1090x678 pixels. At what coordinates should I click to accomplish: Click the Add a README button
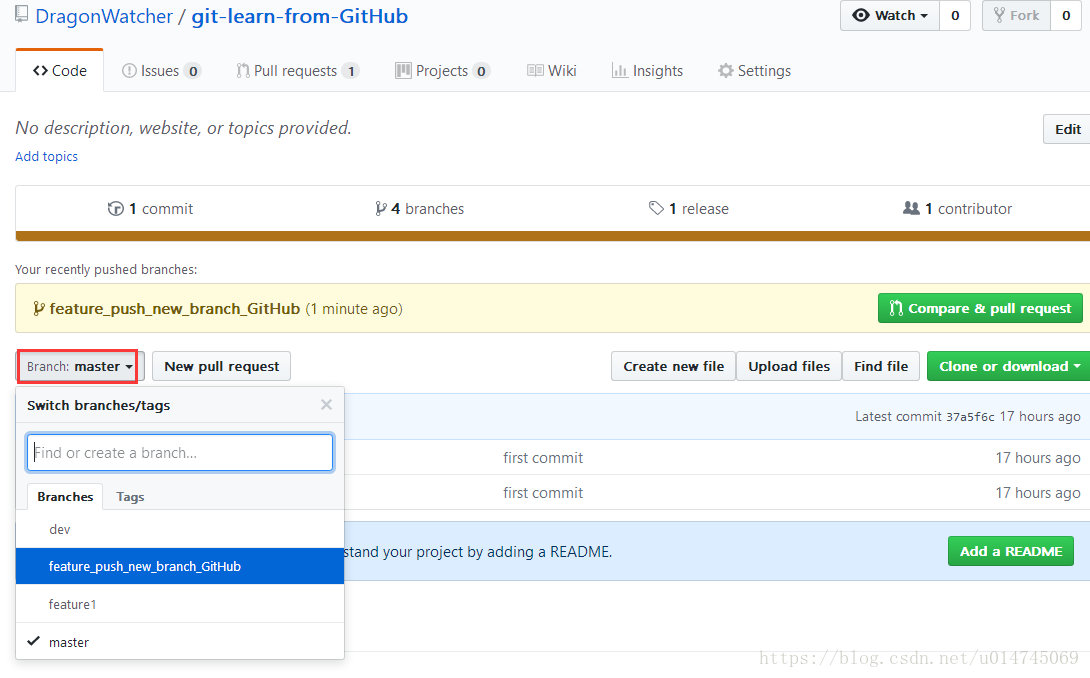click(x=1011, y=551)
